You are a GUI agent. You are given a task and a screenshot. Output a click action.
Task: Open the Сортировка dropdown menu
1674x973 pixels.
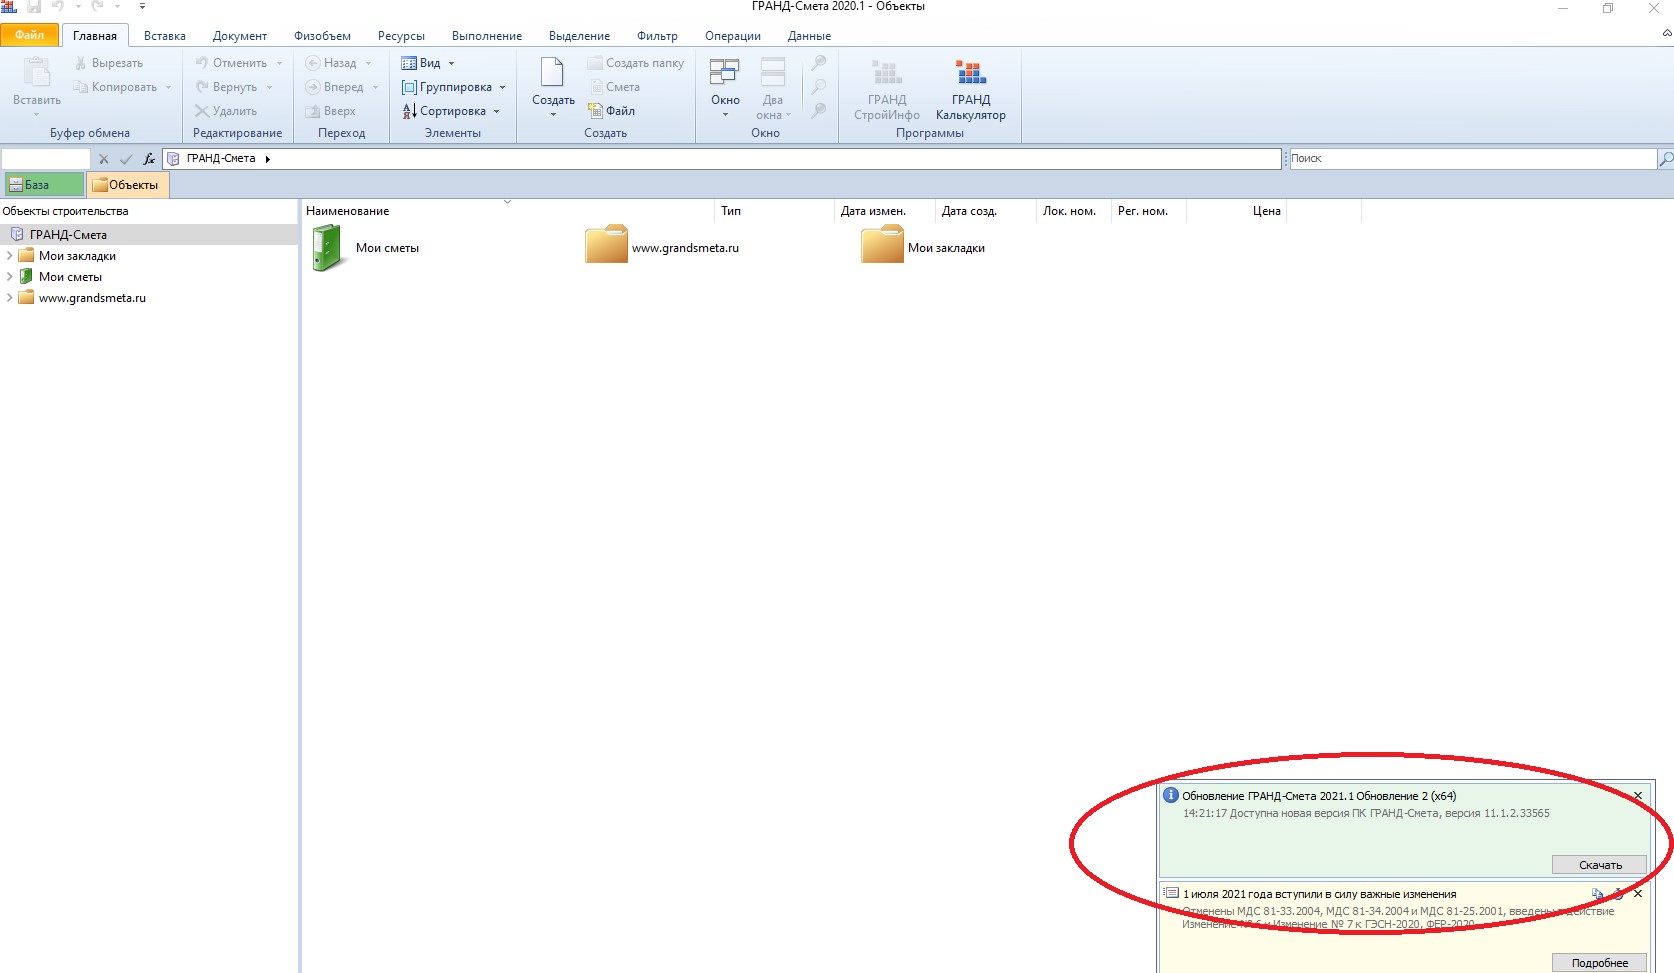click(x=451, y=111)
